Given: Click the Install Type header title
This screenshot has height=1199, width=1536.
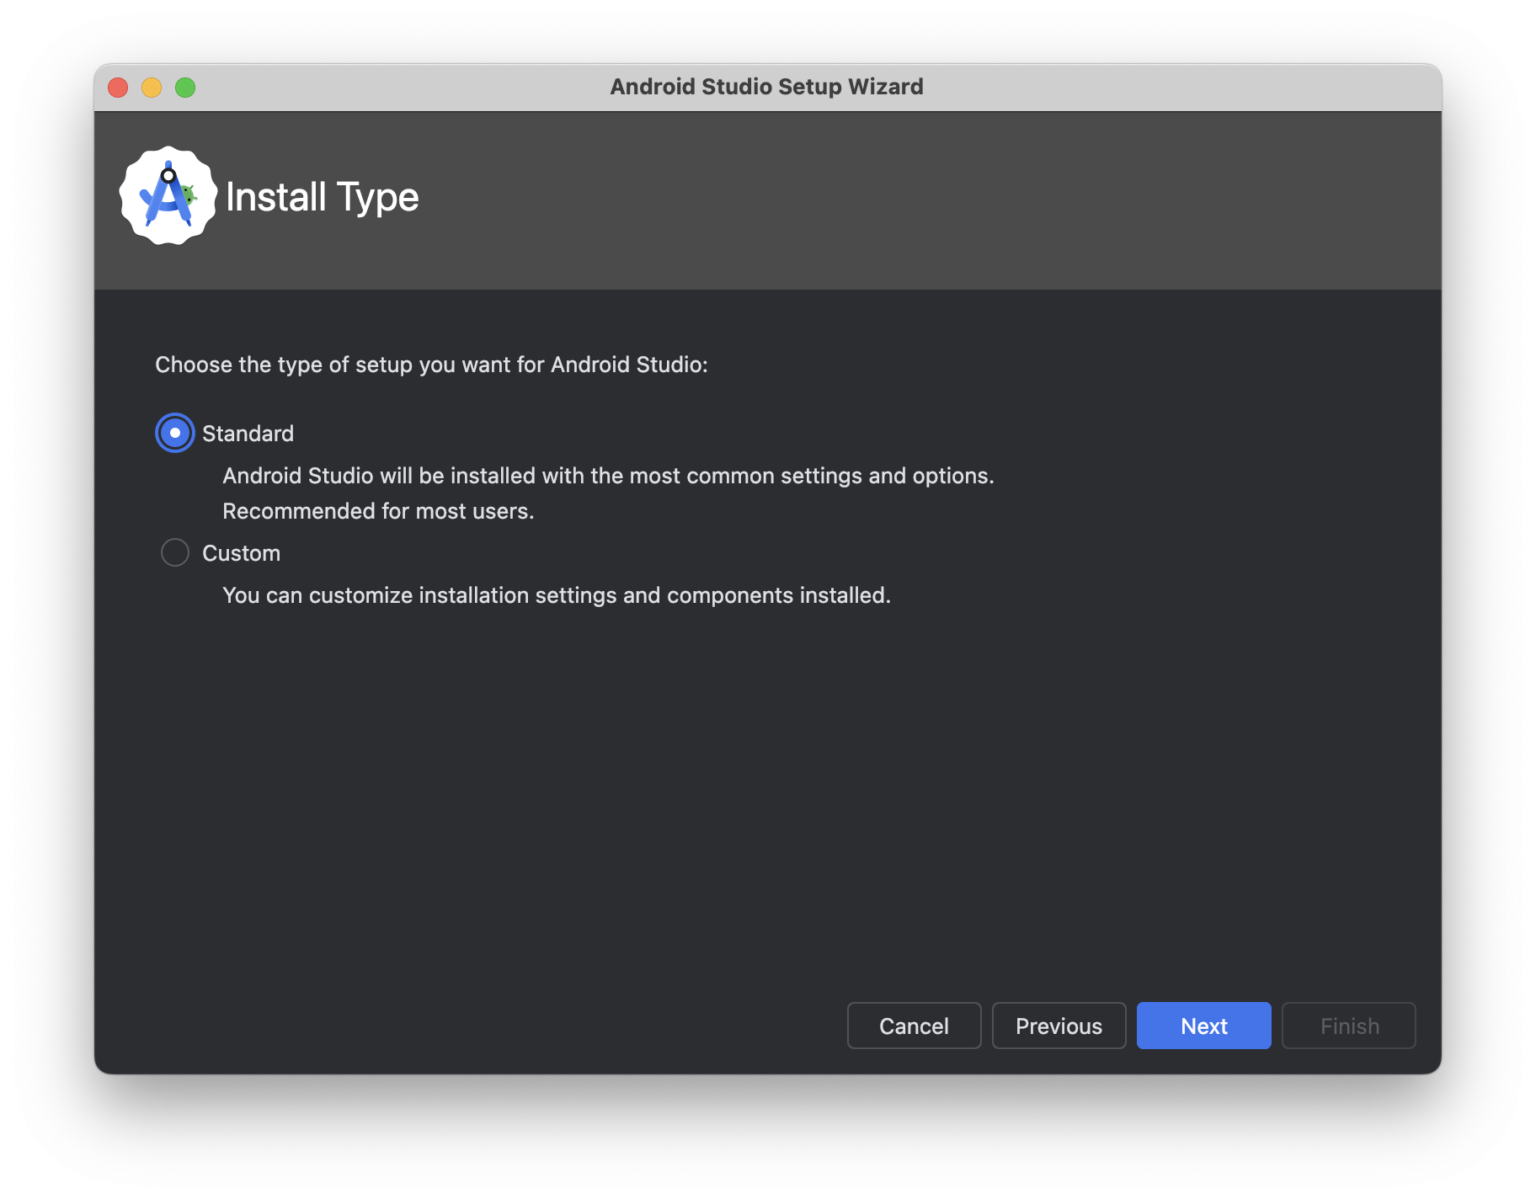Looking at the screenshot, I should click(x=323, y=197).
